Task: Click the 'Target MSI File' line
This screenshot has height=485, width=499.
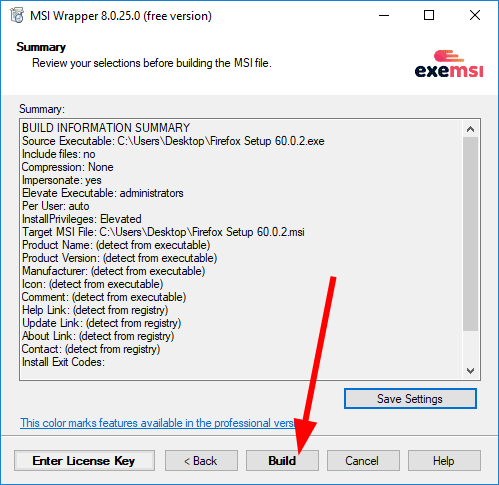Action: (163, 232)
